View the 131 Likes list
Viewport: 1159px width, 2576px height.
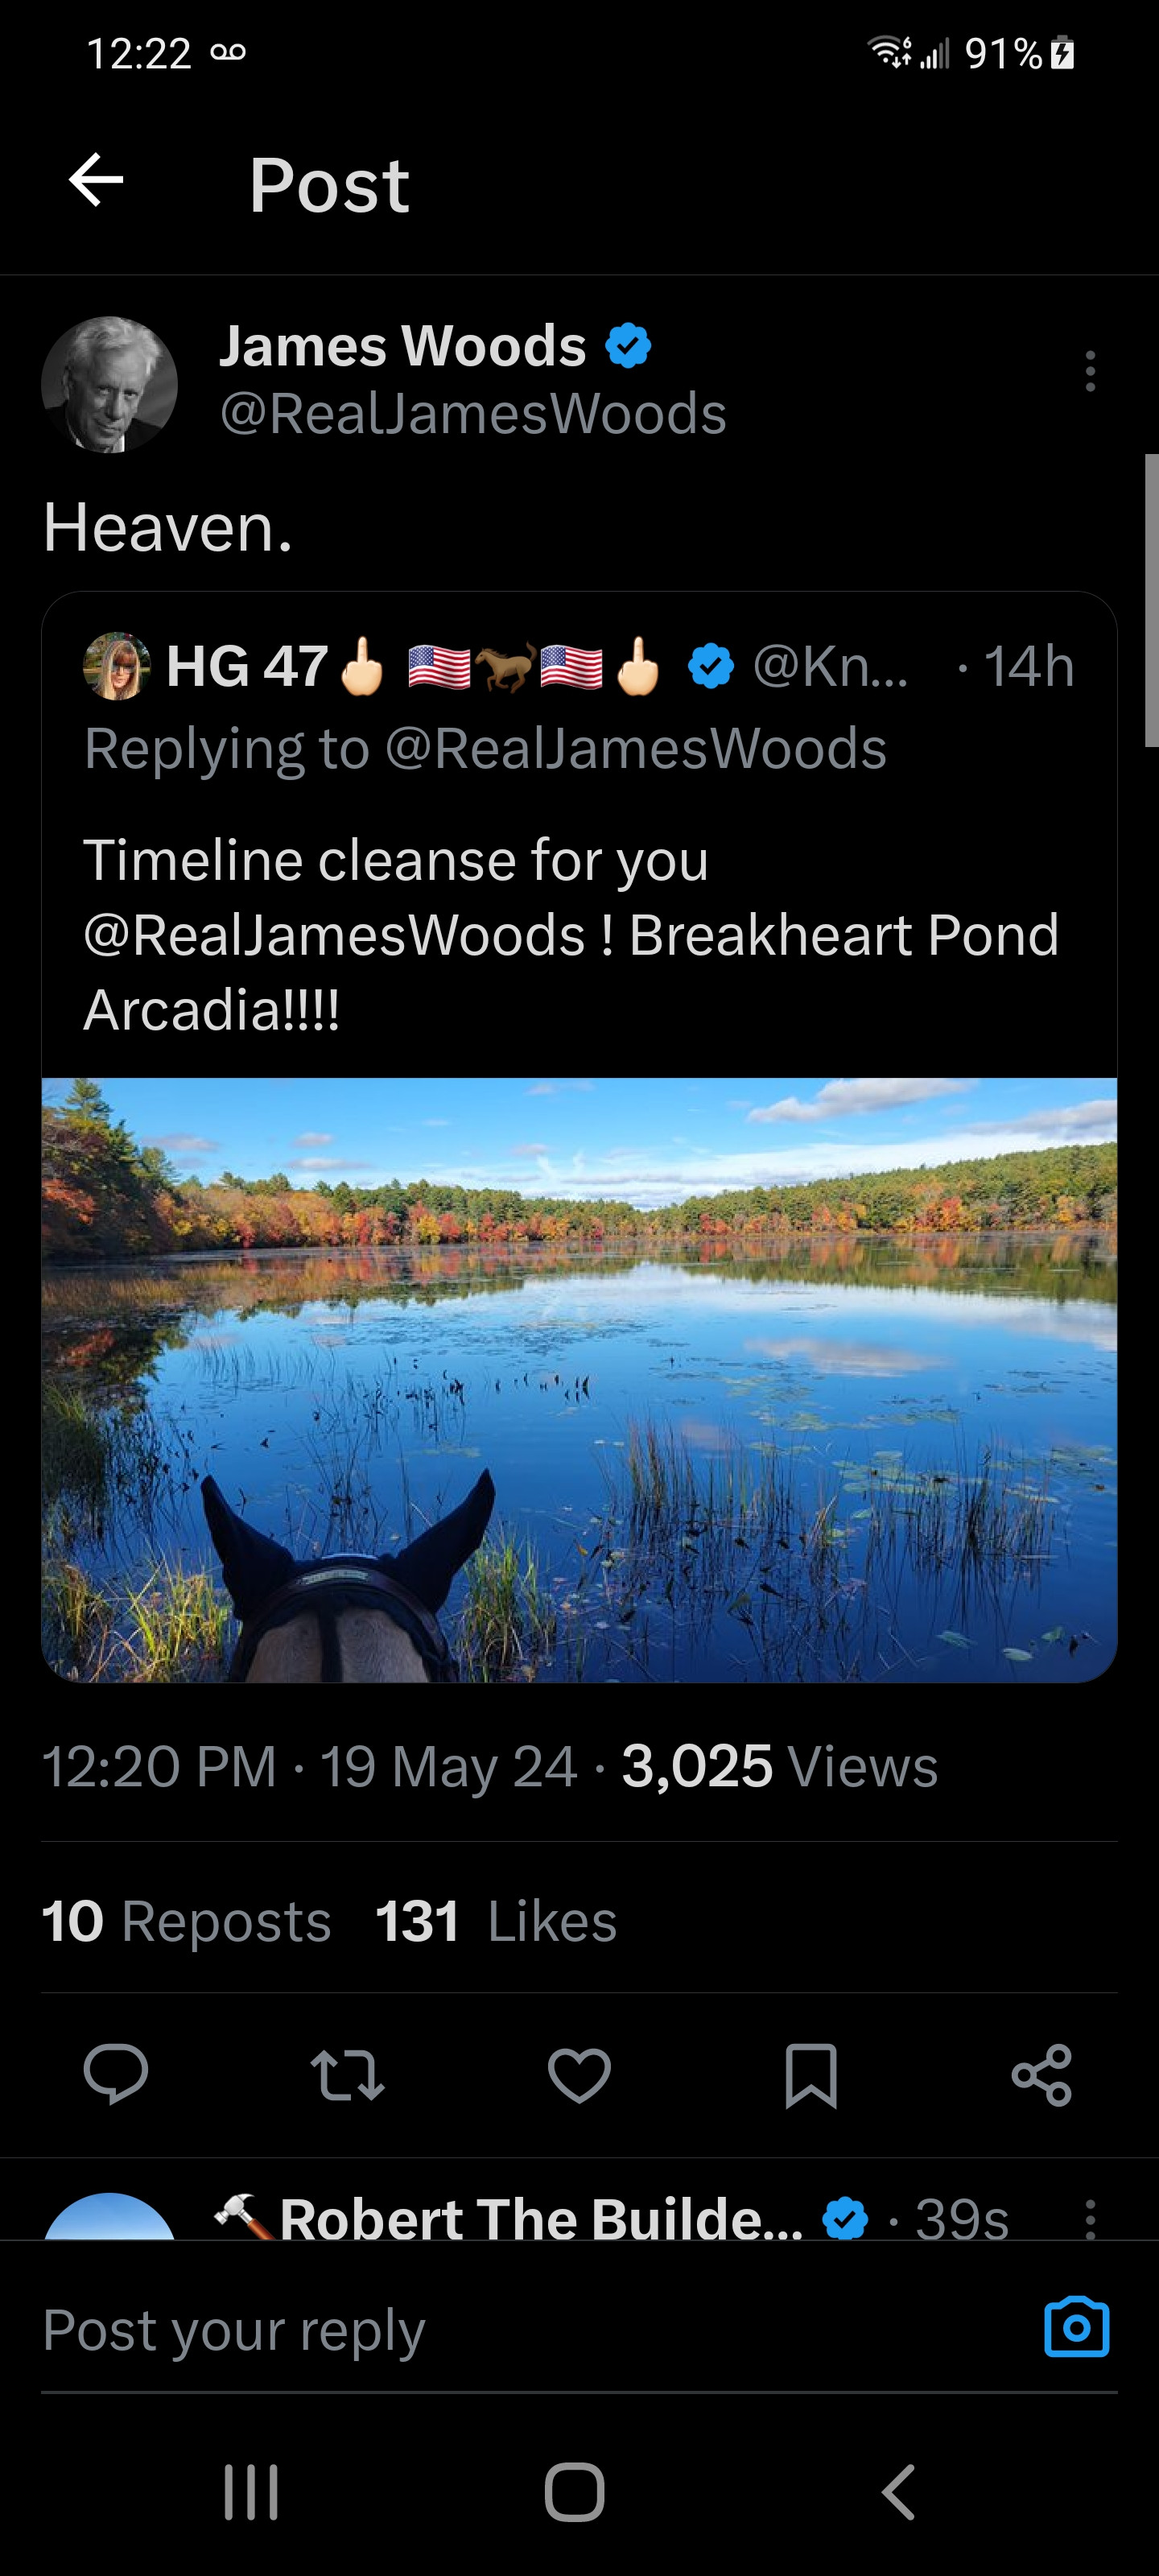pyautogui.click(x=496, y=1921)
